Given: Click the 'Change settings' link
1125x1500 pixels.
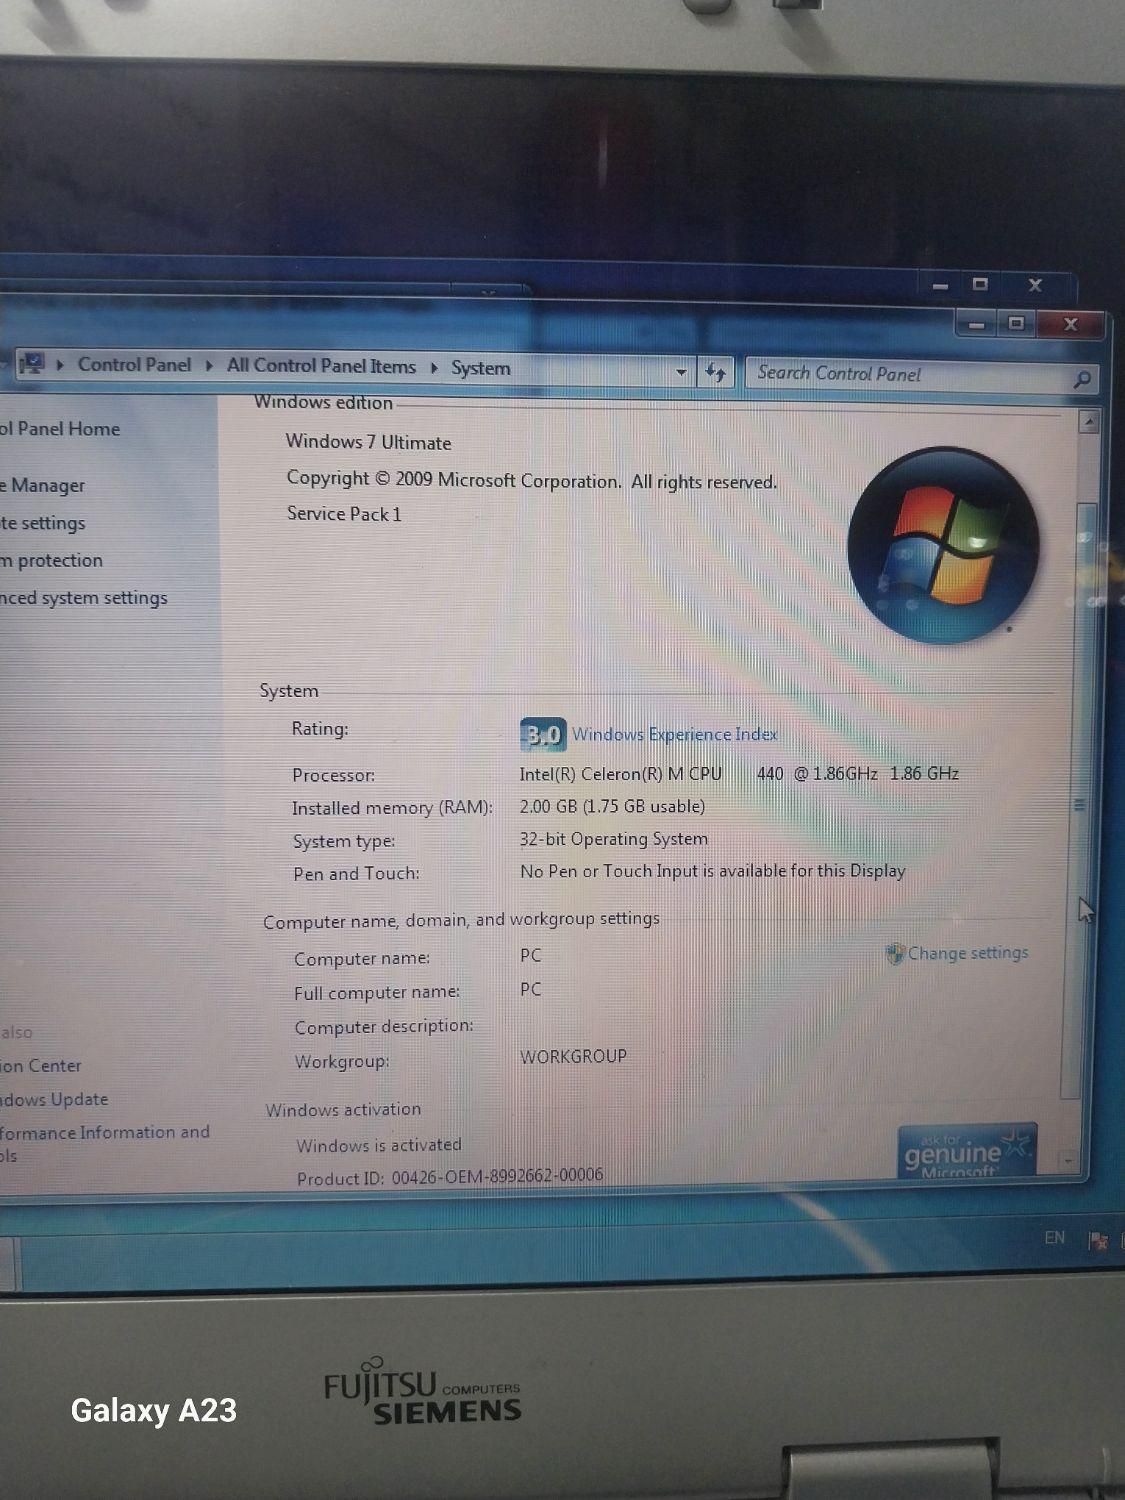Looking at the screenshot, I should 967,953.
